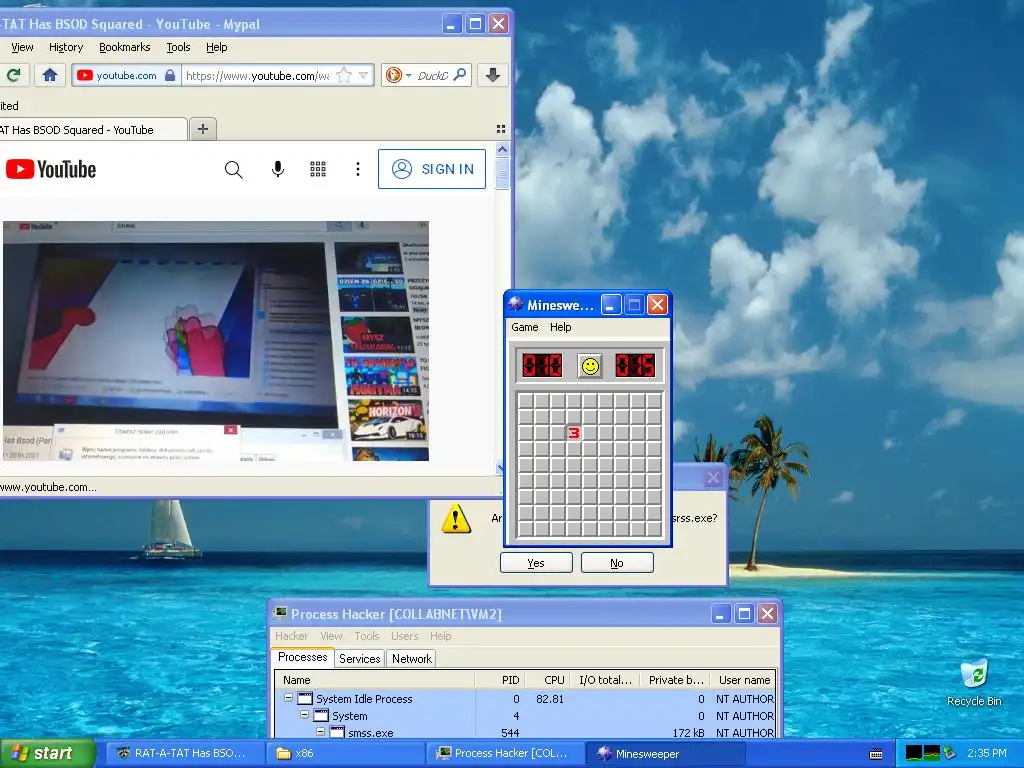Switch to the Processes tab

[302, 658]
